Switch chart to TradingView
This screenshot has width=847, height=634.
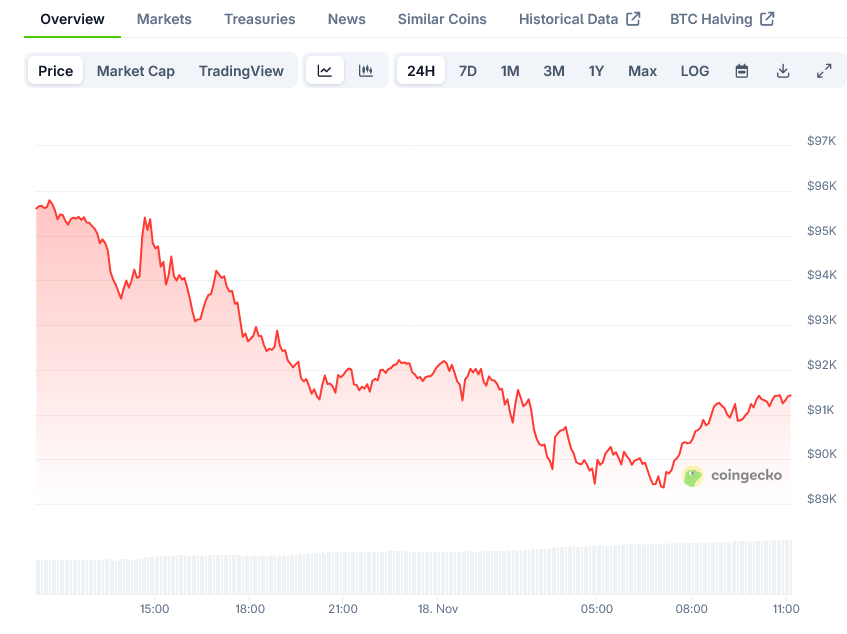pyautogui.click(x=241, y=71)
